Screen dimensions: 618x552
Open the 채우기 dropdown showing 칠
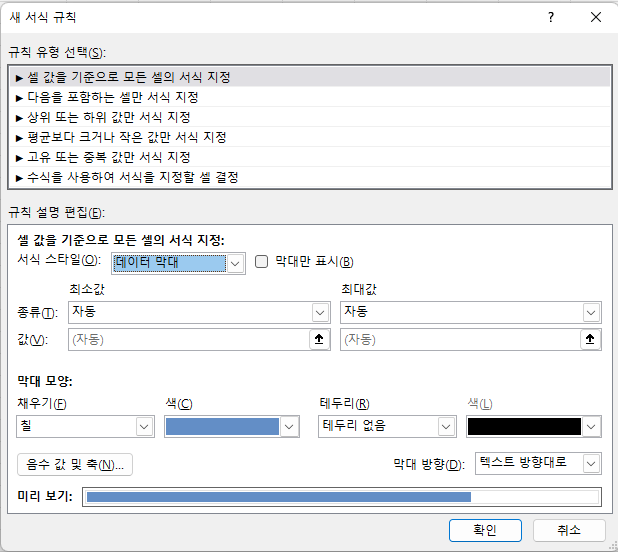pyautogui.click(x=85, y=426)
